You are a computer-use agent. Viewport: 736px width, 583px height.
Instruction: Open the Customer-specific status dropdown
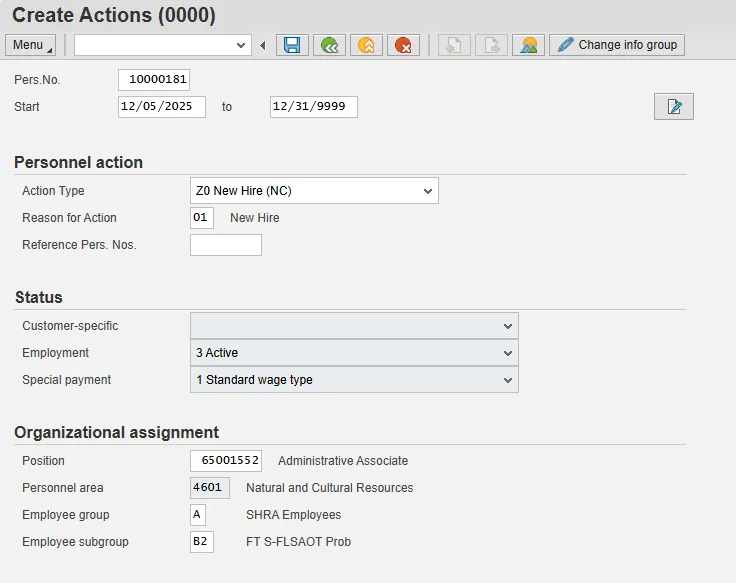508,326
